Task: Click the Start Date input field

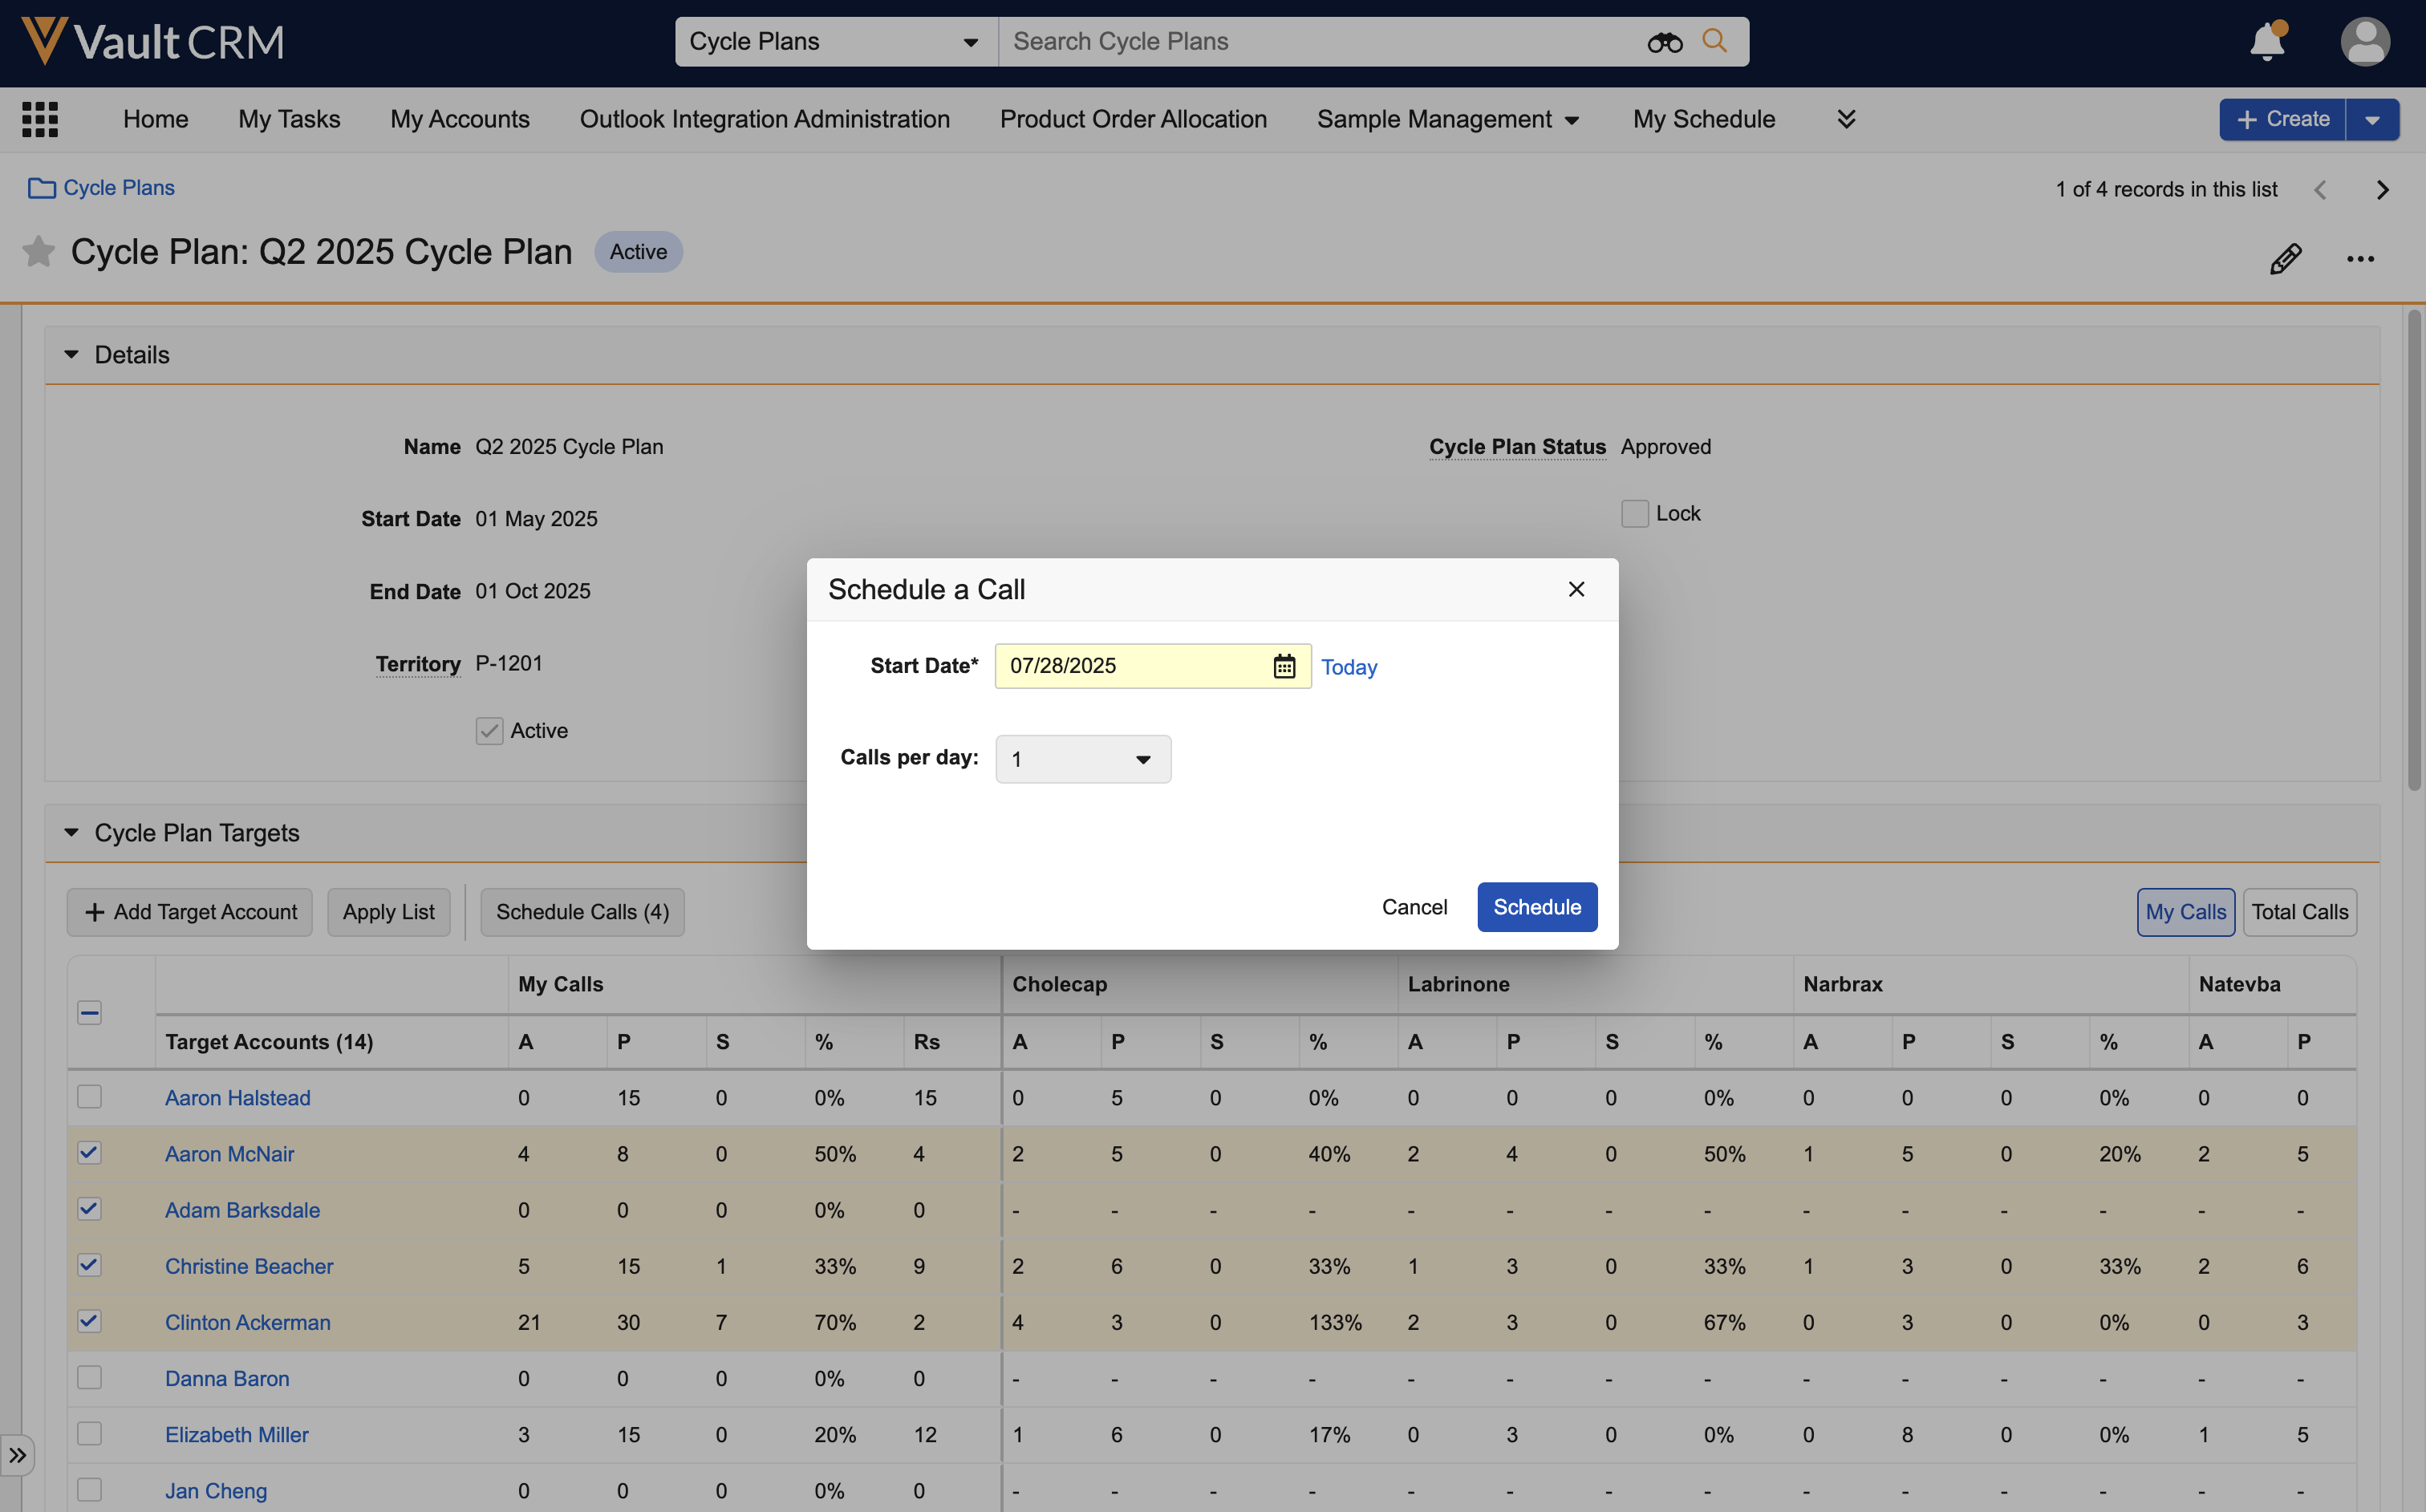Action: pyautogui.click(x=1130, y=666)
